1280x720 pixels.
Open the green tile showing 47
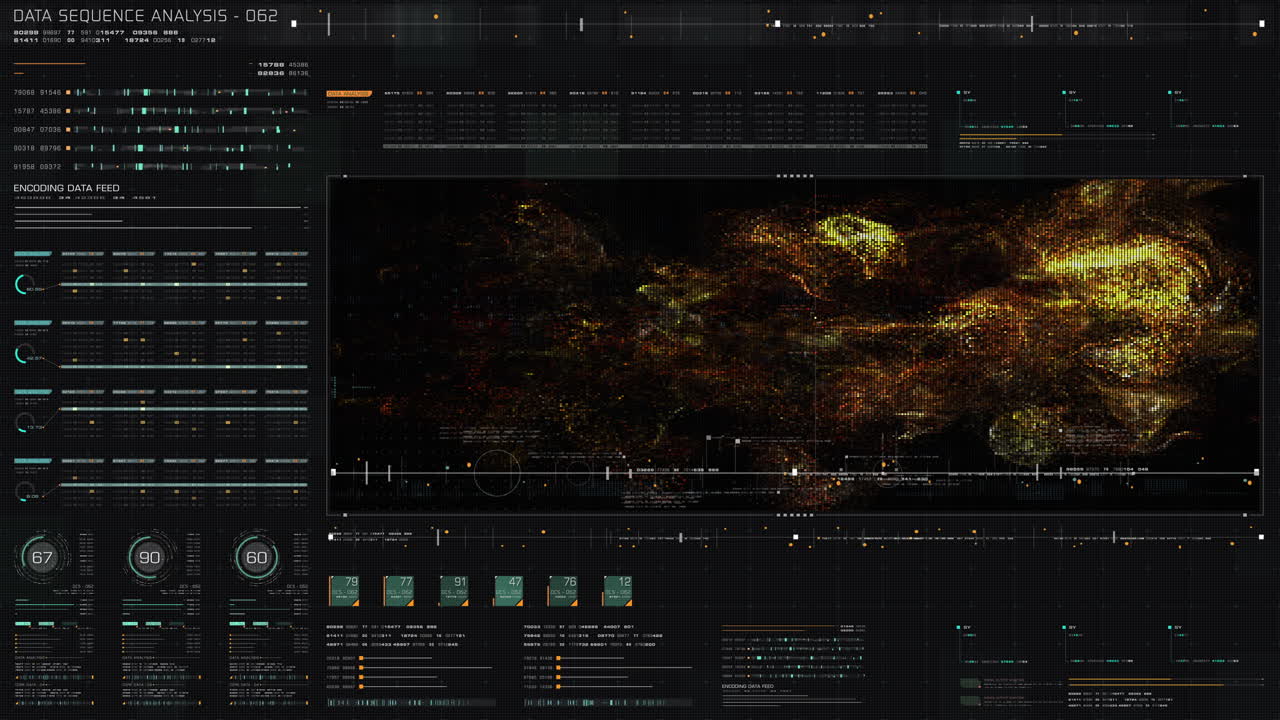pyautogui.click(x=509, y=590)
